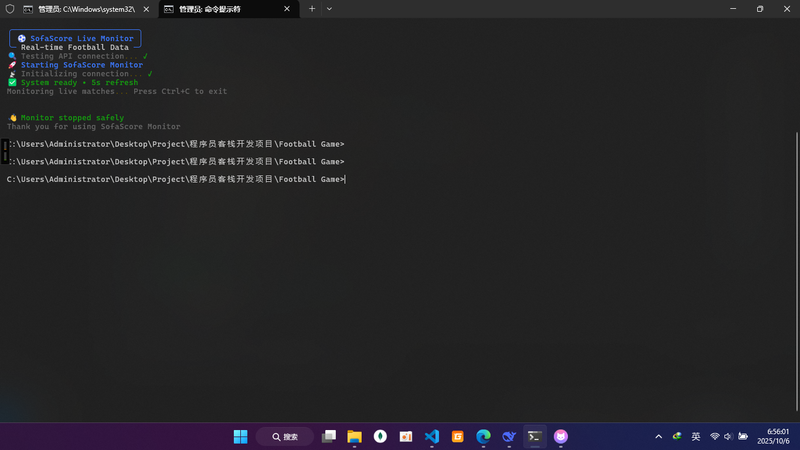Open File Explorer from taskbar
The width and height of the screenshot is (800, 450).
354,437
